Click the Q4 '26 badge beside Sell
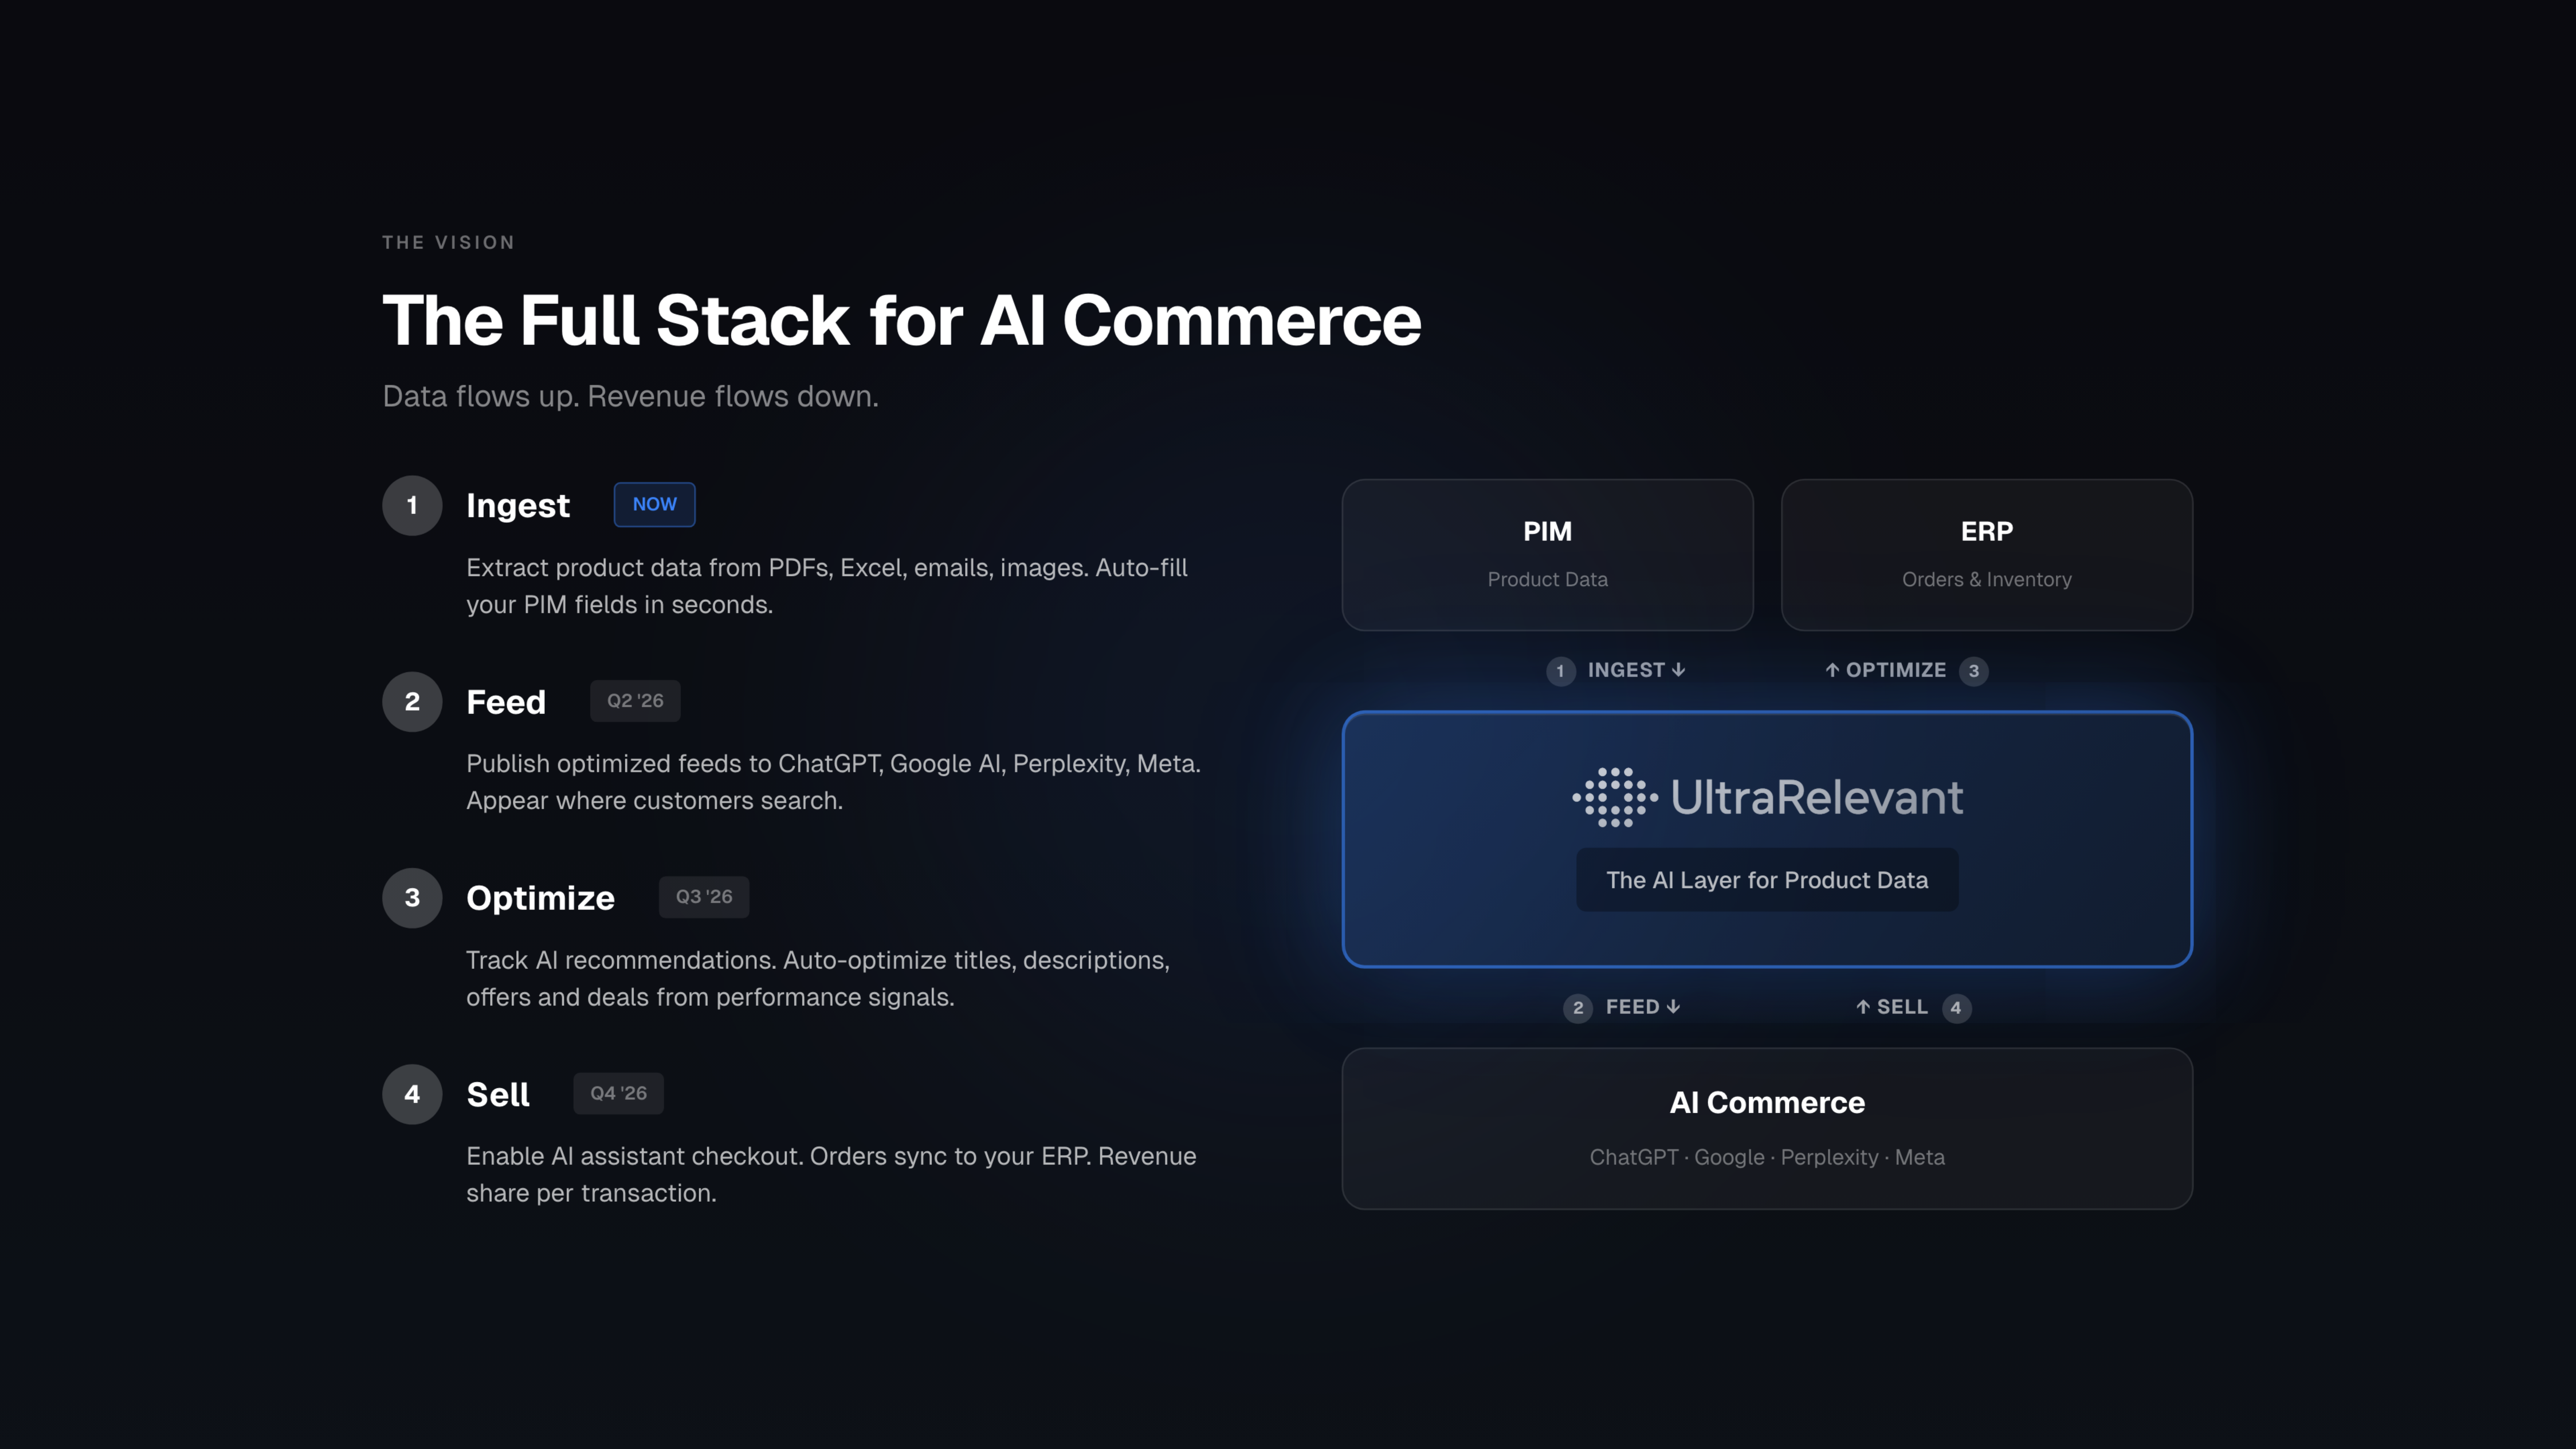Viewport: 2576px width, 1449px height. 618,1093
